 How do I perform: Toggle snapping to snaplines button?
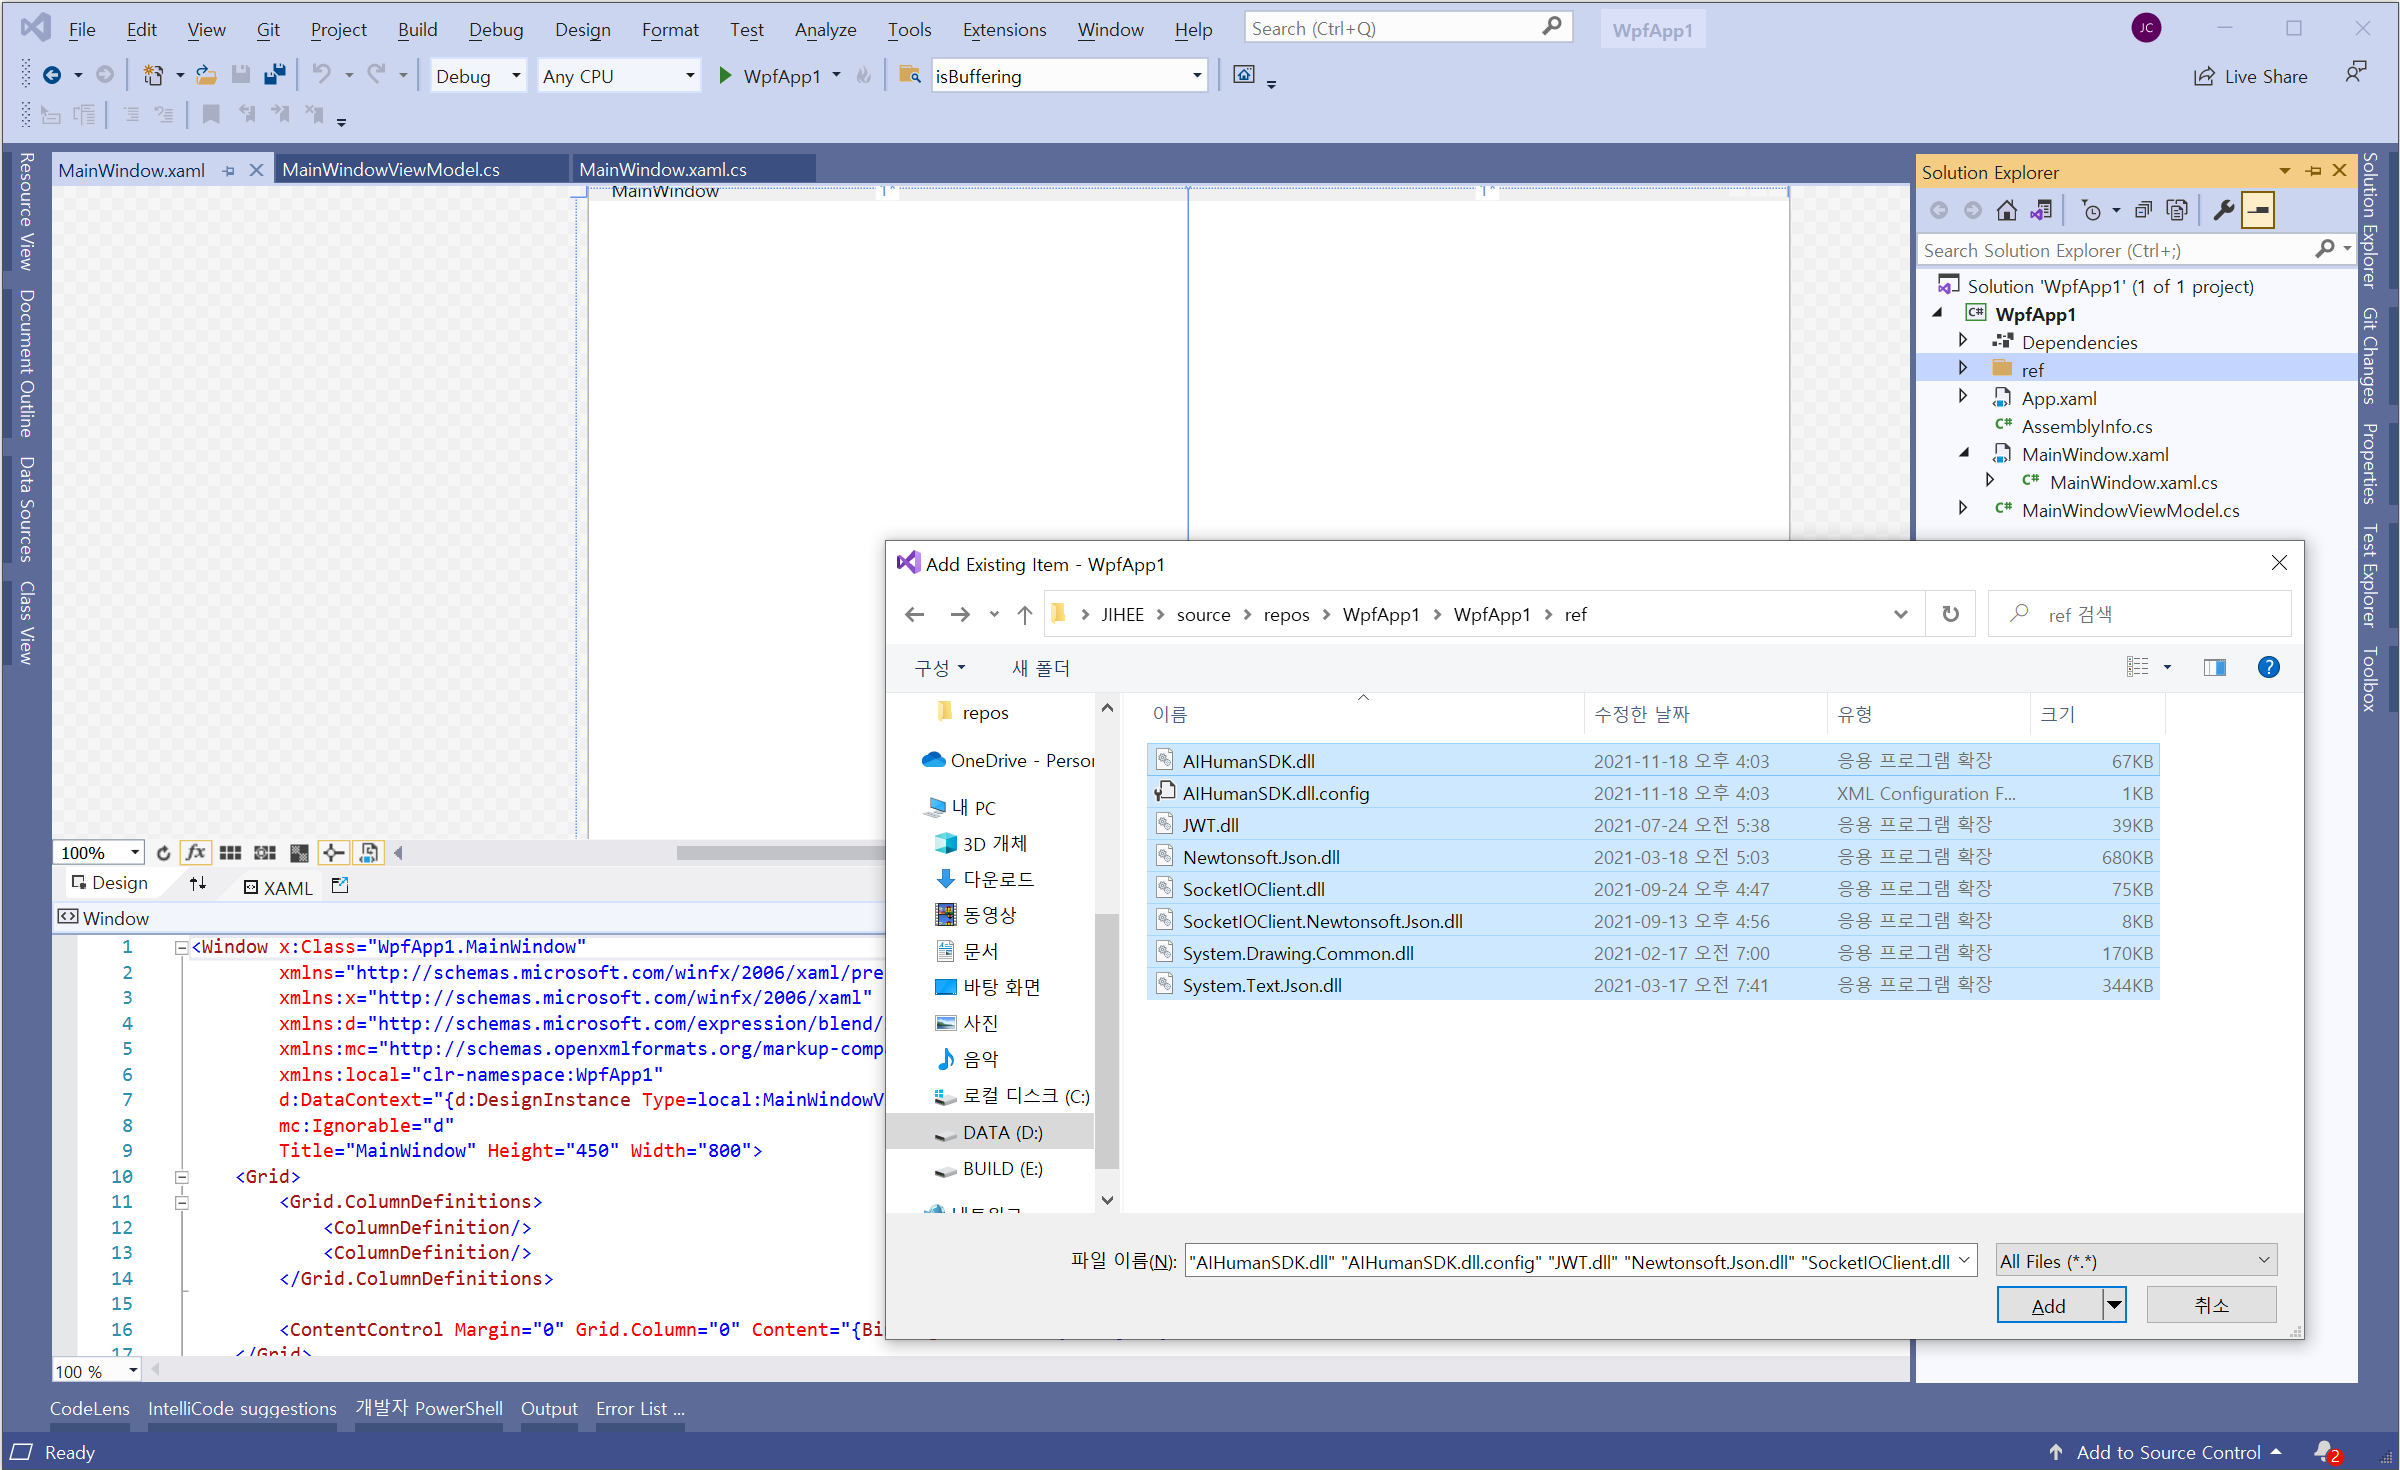pyautogui.click(x=334, y=853)
